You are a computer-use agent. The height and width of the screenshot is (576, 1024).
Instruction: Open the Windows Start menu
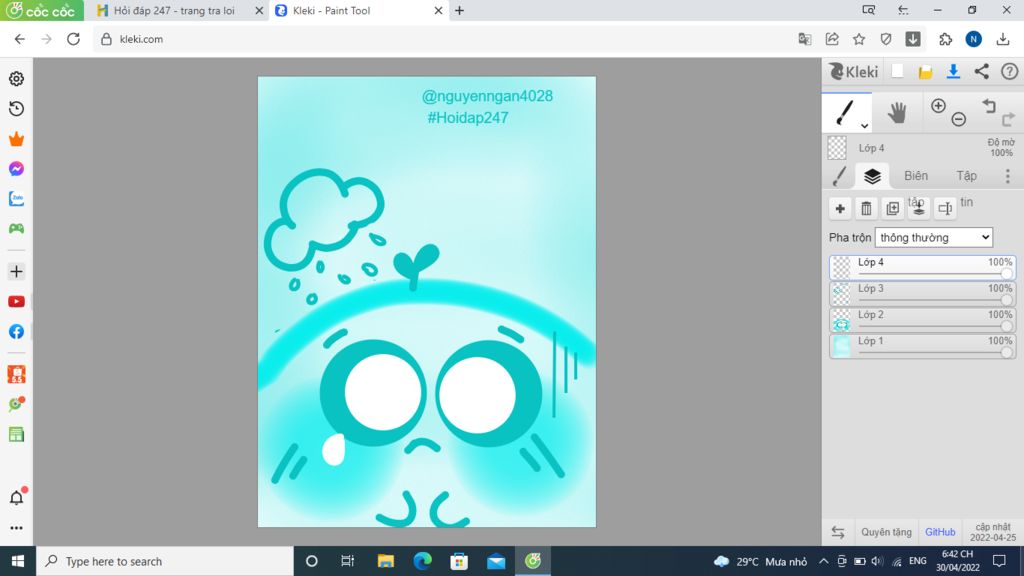[18, 561]
